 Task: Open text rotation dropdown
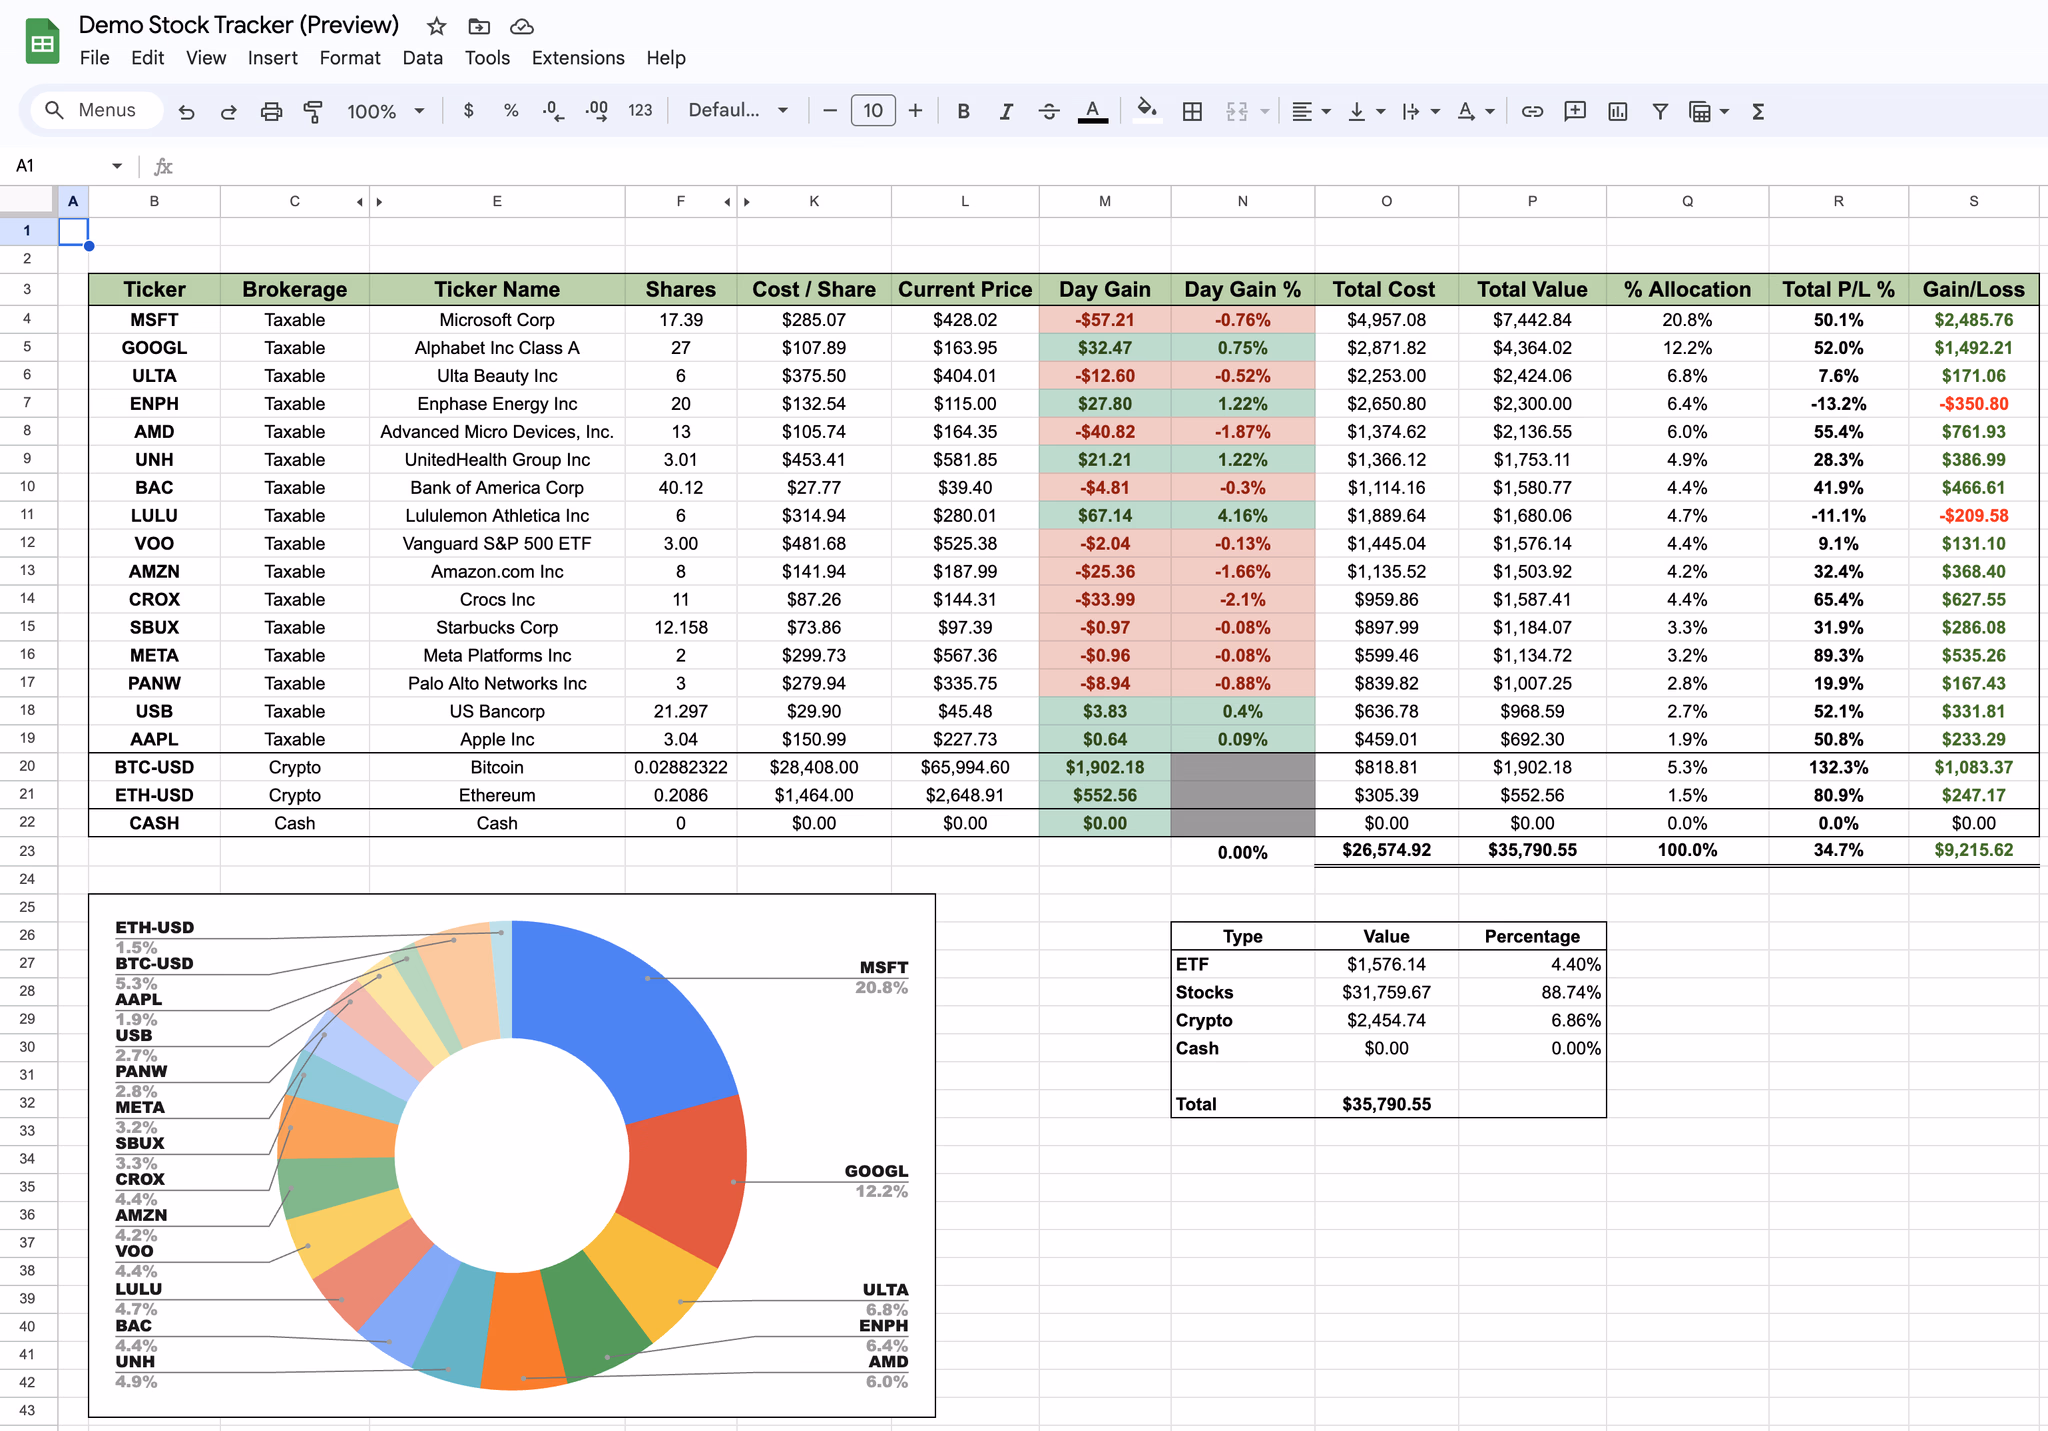click(1475, 111)
